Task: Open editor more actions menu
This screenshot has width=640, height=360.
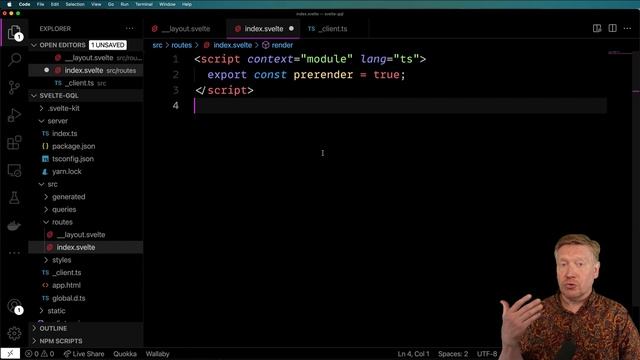Action: [627, 29]
